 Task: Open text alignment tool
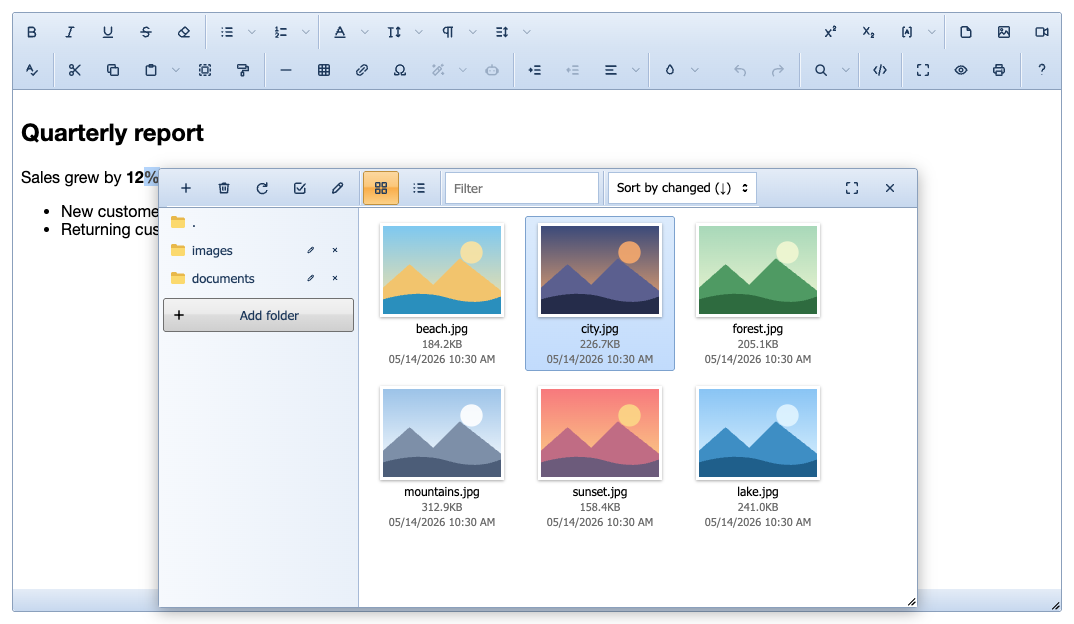(611, 70)
